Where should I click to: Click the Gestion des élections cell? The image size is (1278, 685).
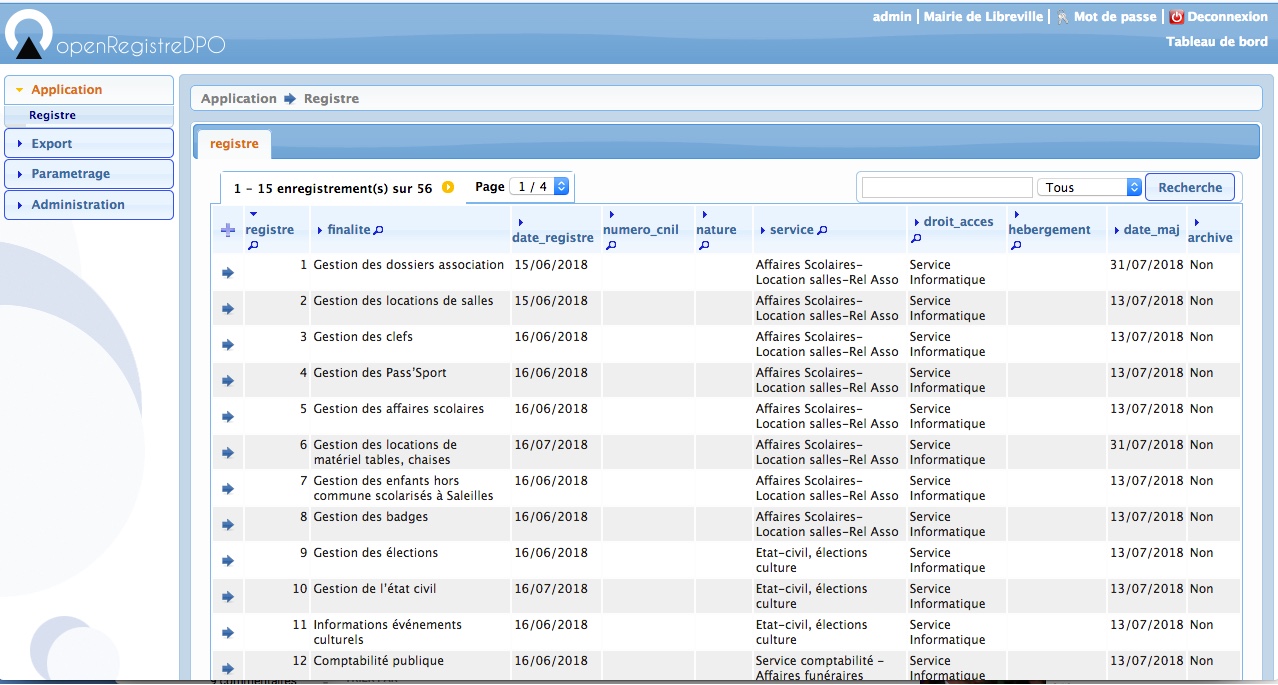(376, 553)
